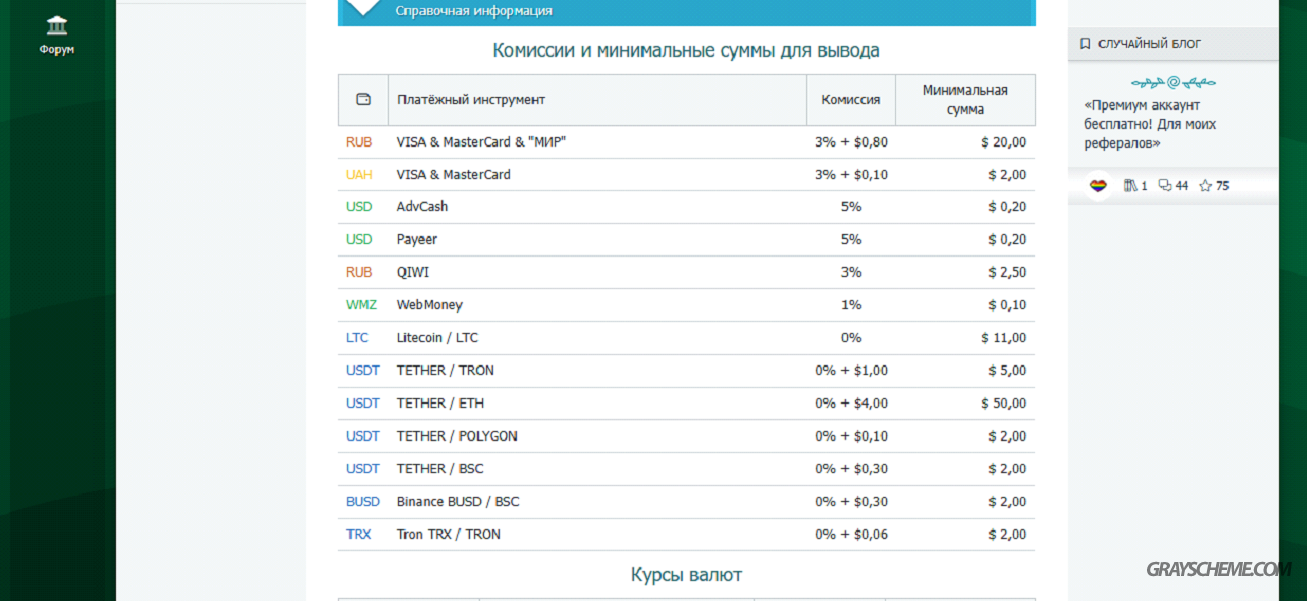Click minimum amount $ 20,00
1307x601 pixels.
pos(1003,142)
